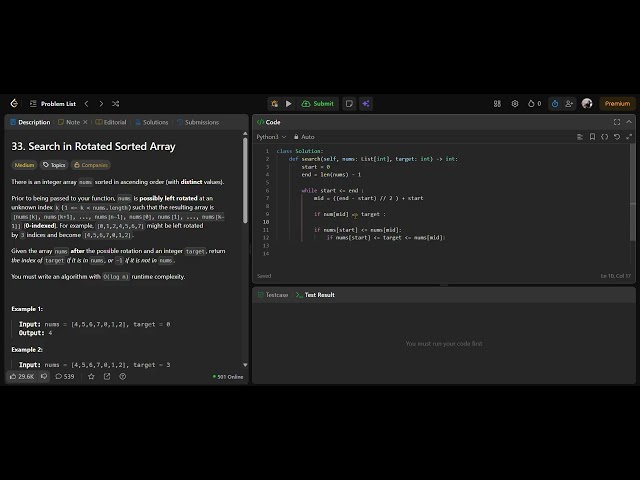Click the format code icon
Screen dimensions: 640x480
tap(580, 137)
